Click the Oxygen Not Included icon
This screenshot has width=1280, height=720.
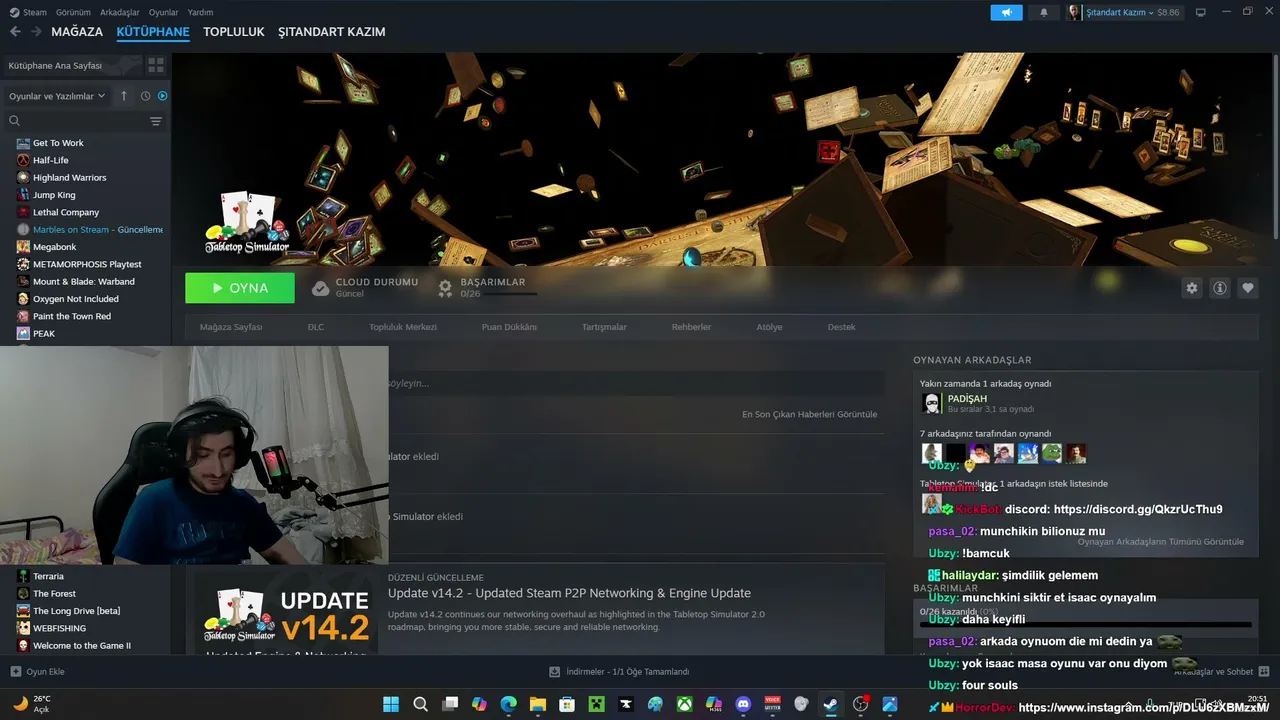point(23,299)
